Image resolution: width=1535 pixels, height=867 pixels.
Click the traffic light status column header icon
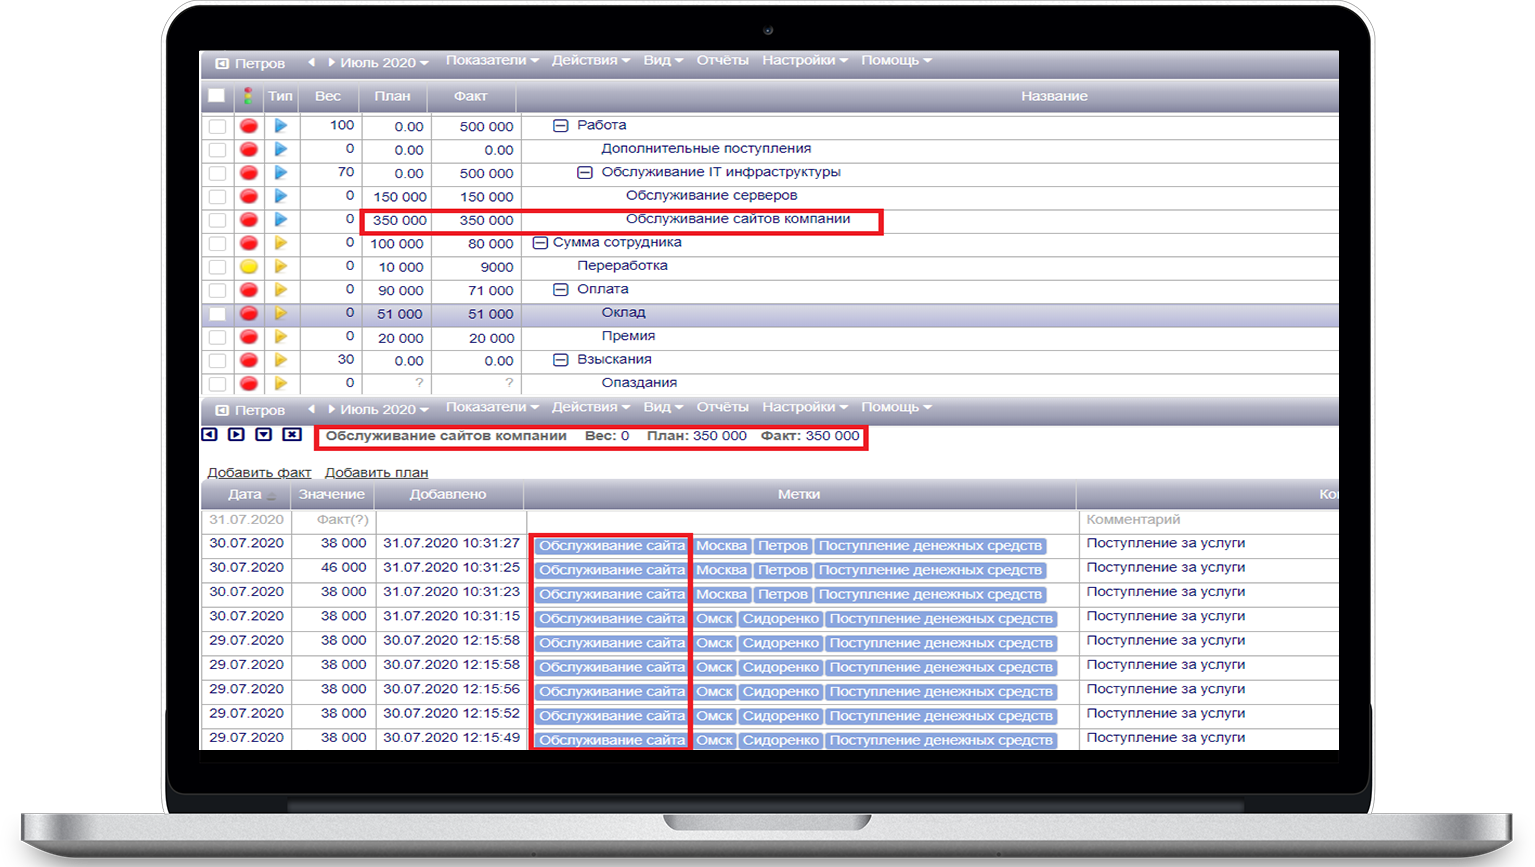(248, 96)
